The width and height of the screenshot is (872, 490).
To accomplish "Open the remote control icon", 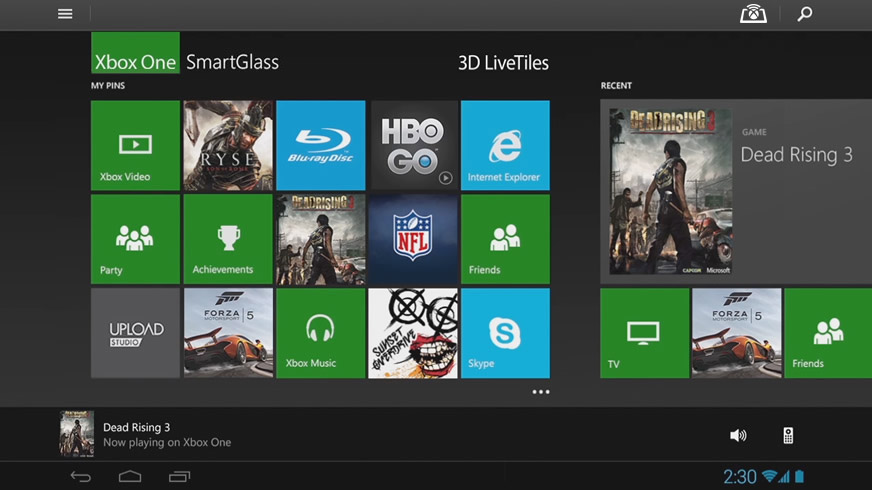I will point(788,435).
